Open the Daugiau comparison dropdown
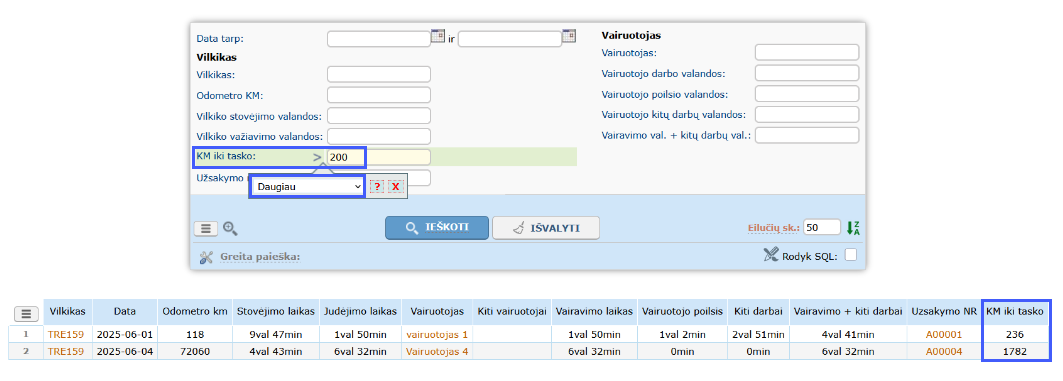Image resolution: width=1063 pixels, height=381 pixels. click(308, 186)
